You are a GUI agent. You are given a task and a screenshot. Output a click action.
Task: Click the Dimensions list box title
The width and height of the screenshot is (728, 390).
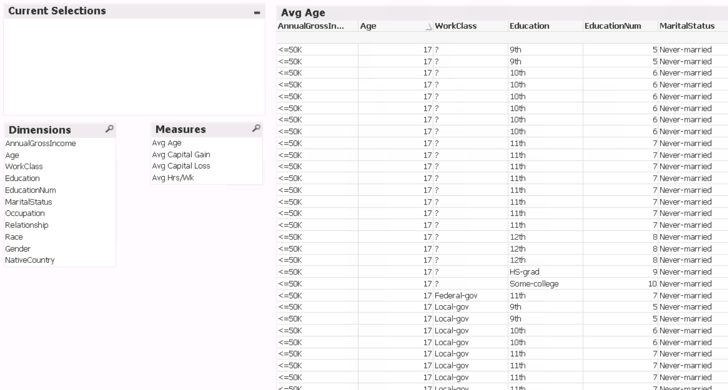(39, 130)
